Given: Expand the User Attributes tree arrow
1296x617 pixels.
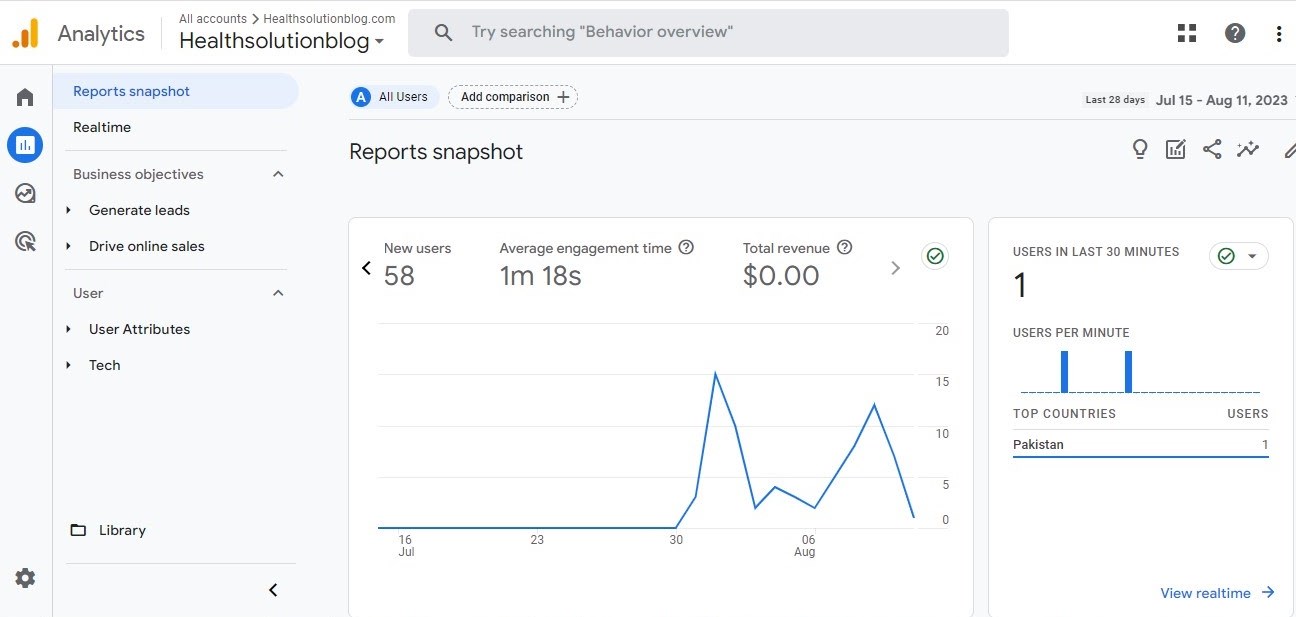Looking at the screenshot, I should 68,329.
